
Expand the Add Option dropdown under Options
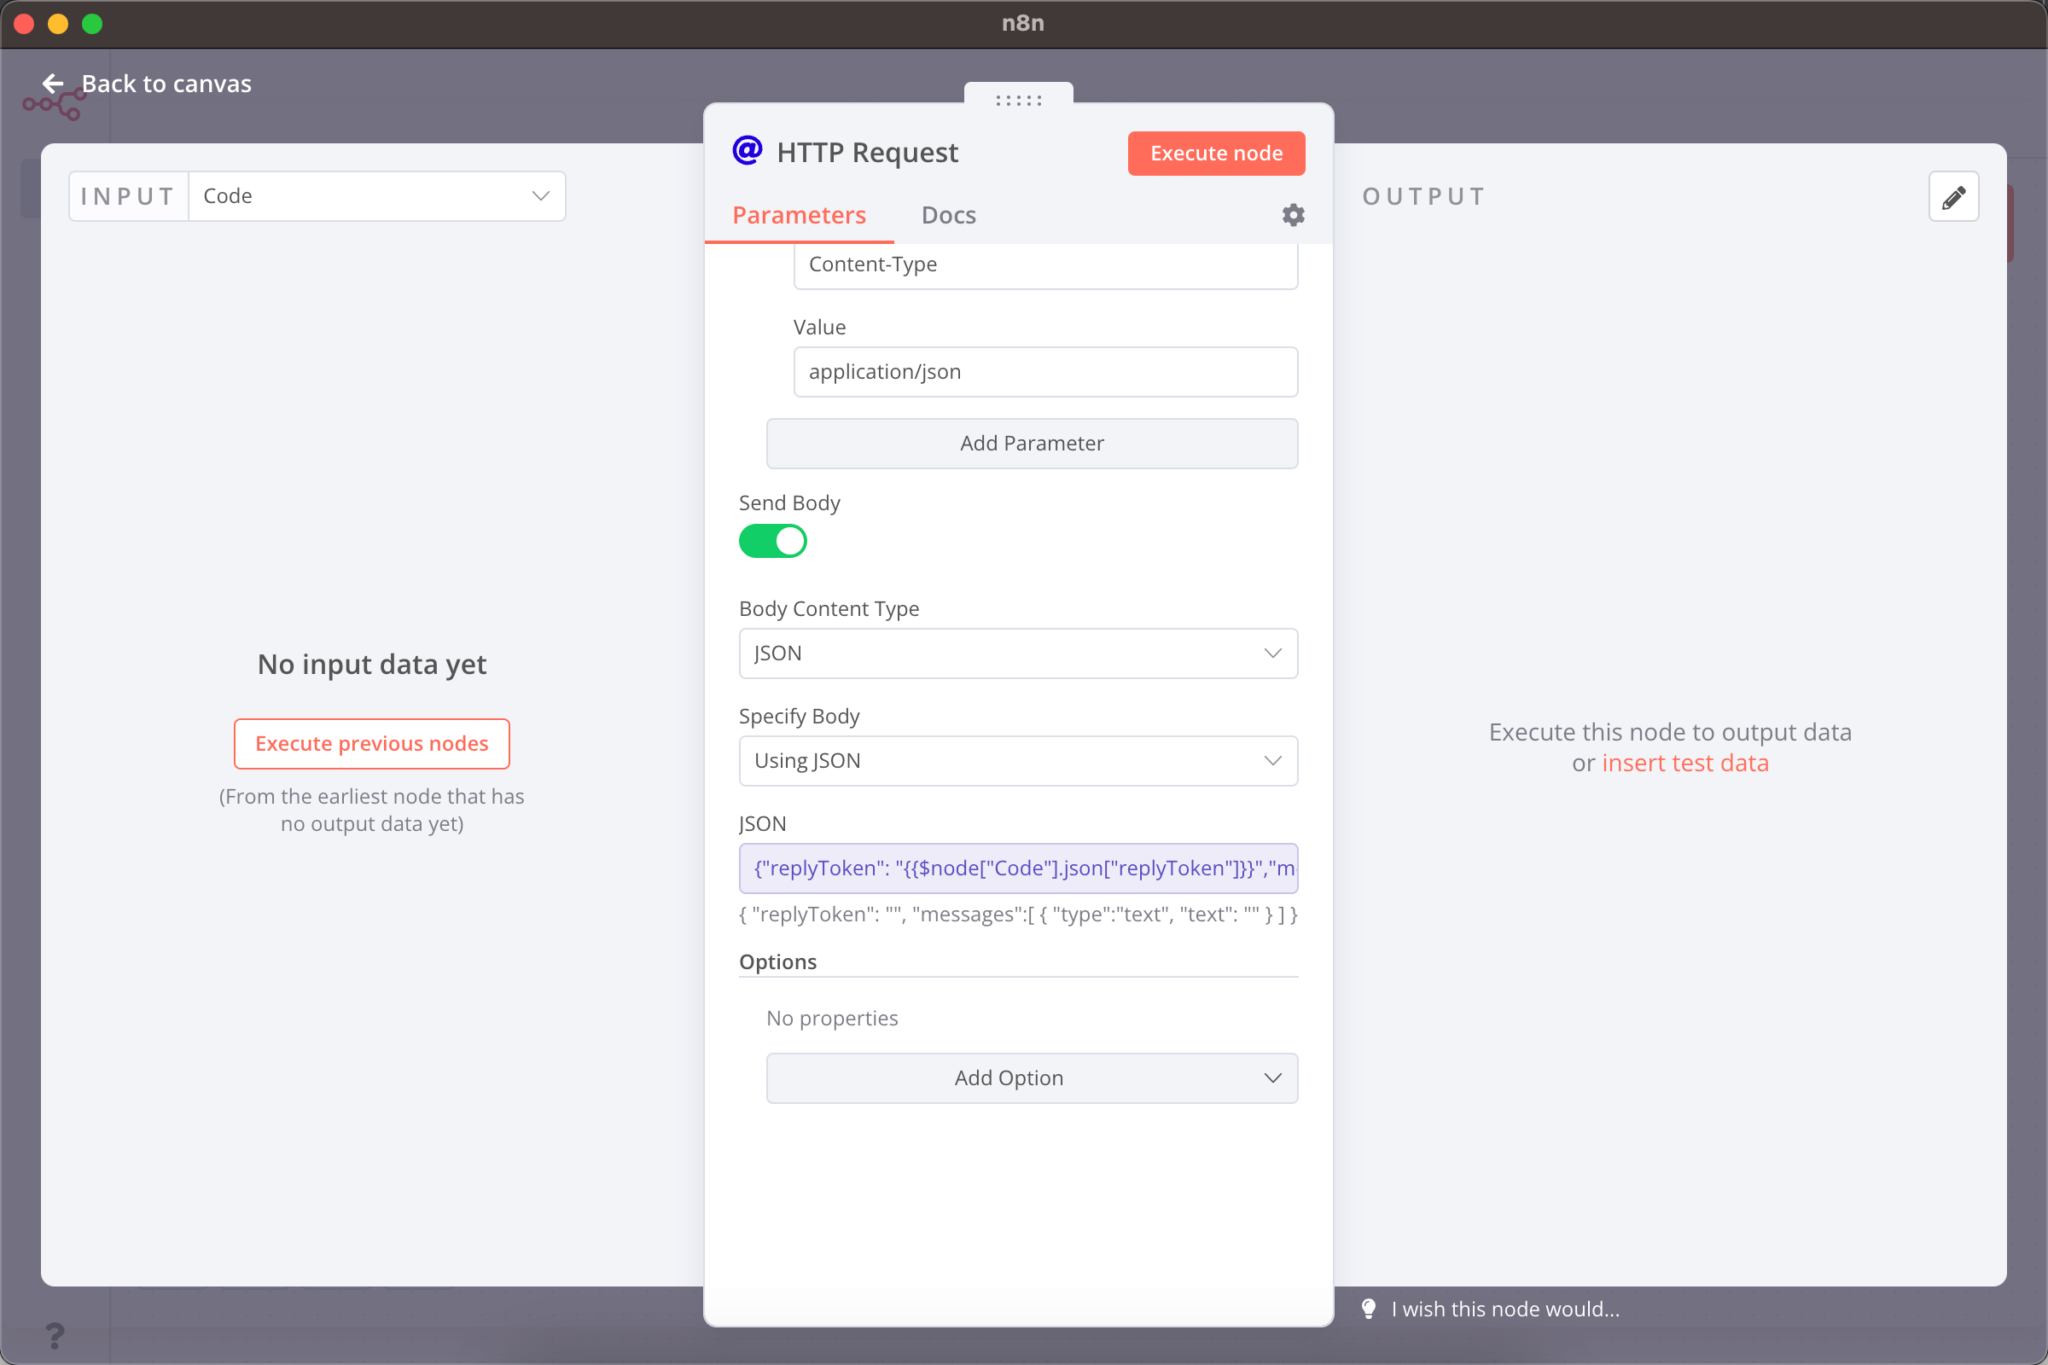pyautogui.click(x=1031, y=1078)
